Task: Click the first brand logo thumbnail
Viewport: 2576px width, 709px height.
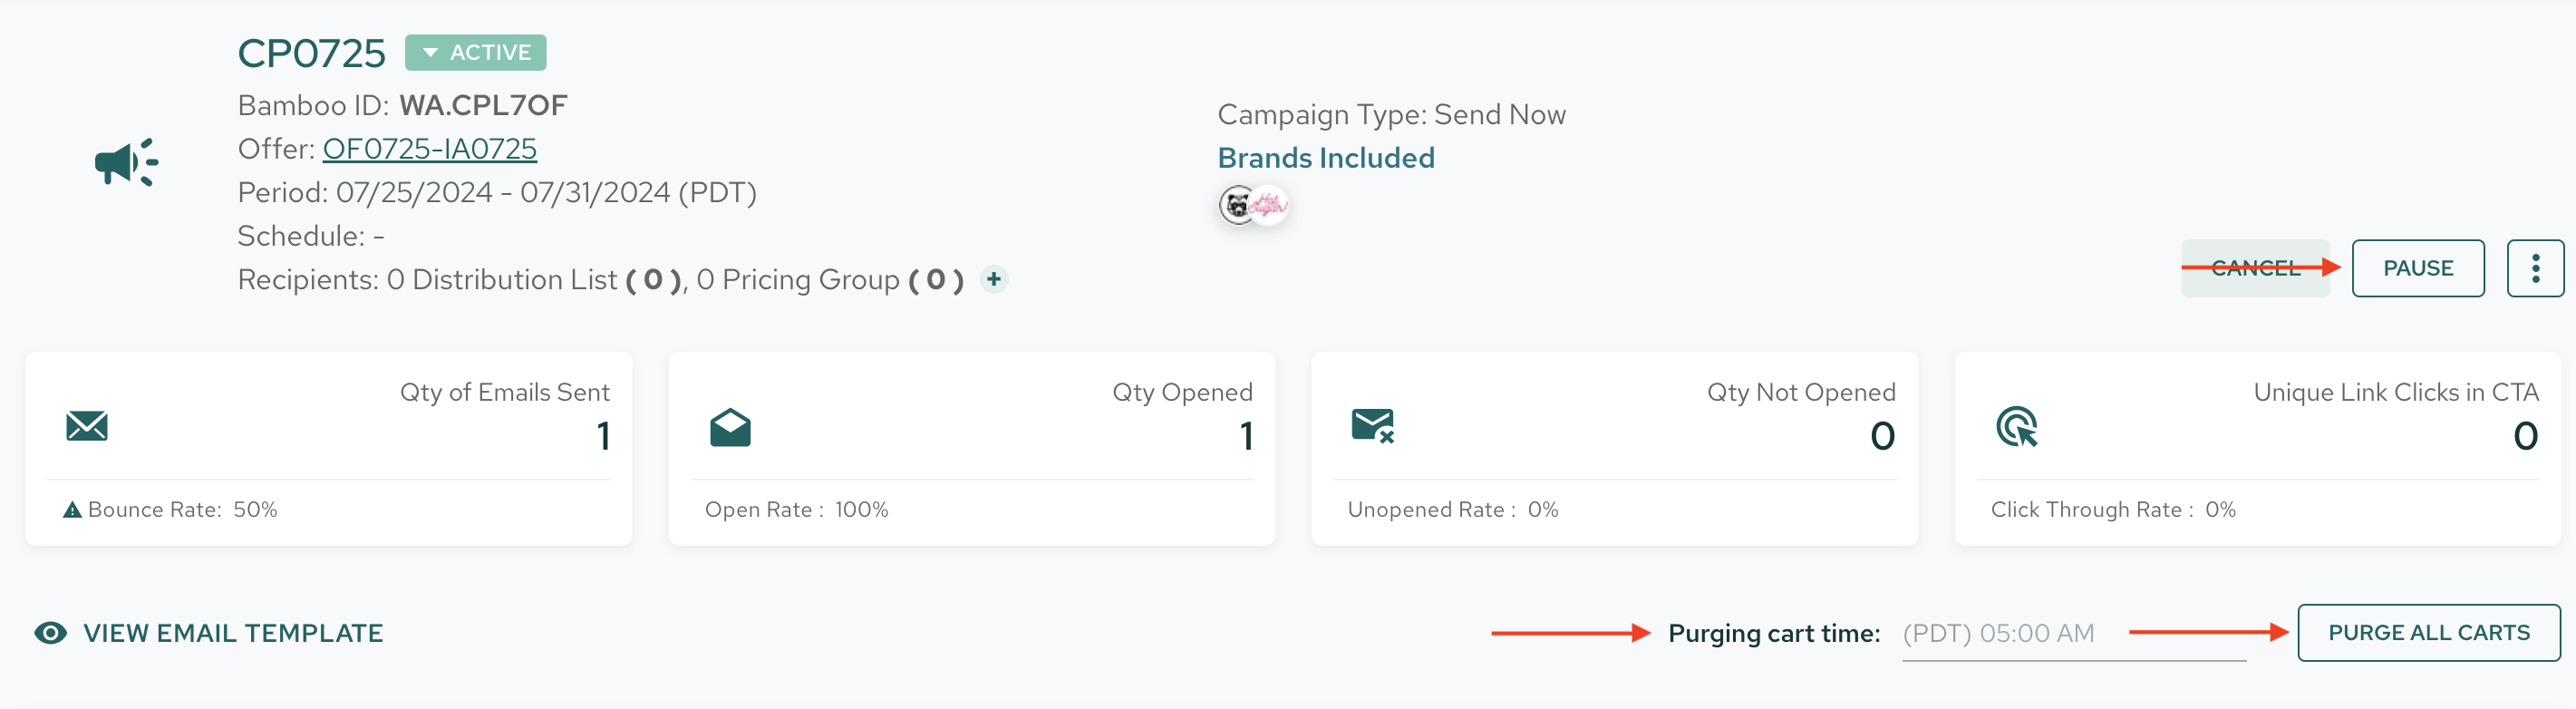Action: point(1236,205)
